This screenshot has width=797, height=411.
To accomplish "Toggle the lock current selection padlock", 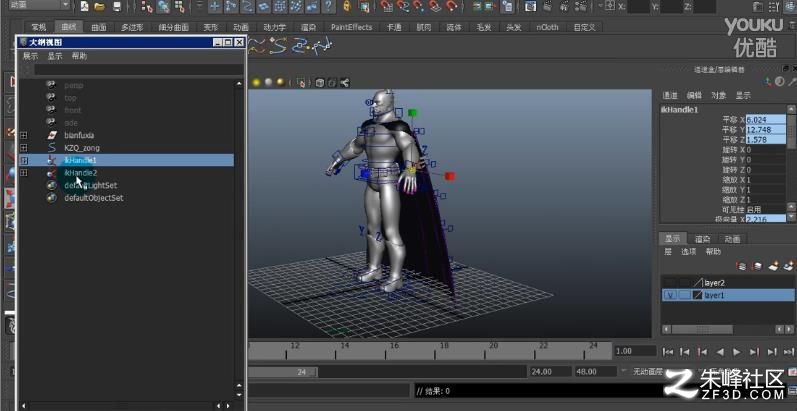I will point(346,6).
